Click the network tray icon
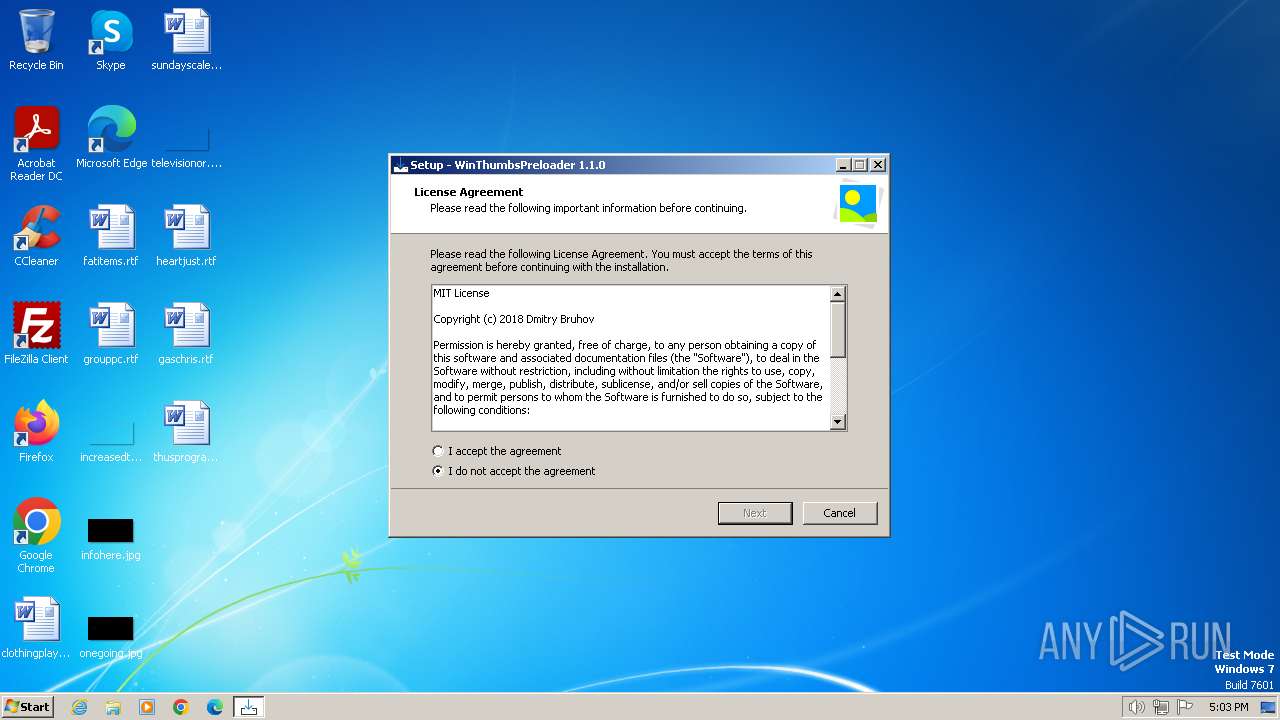The image size is (1280, 720). [x=1161, y=707]
